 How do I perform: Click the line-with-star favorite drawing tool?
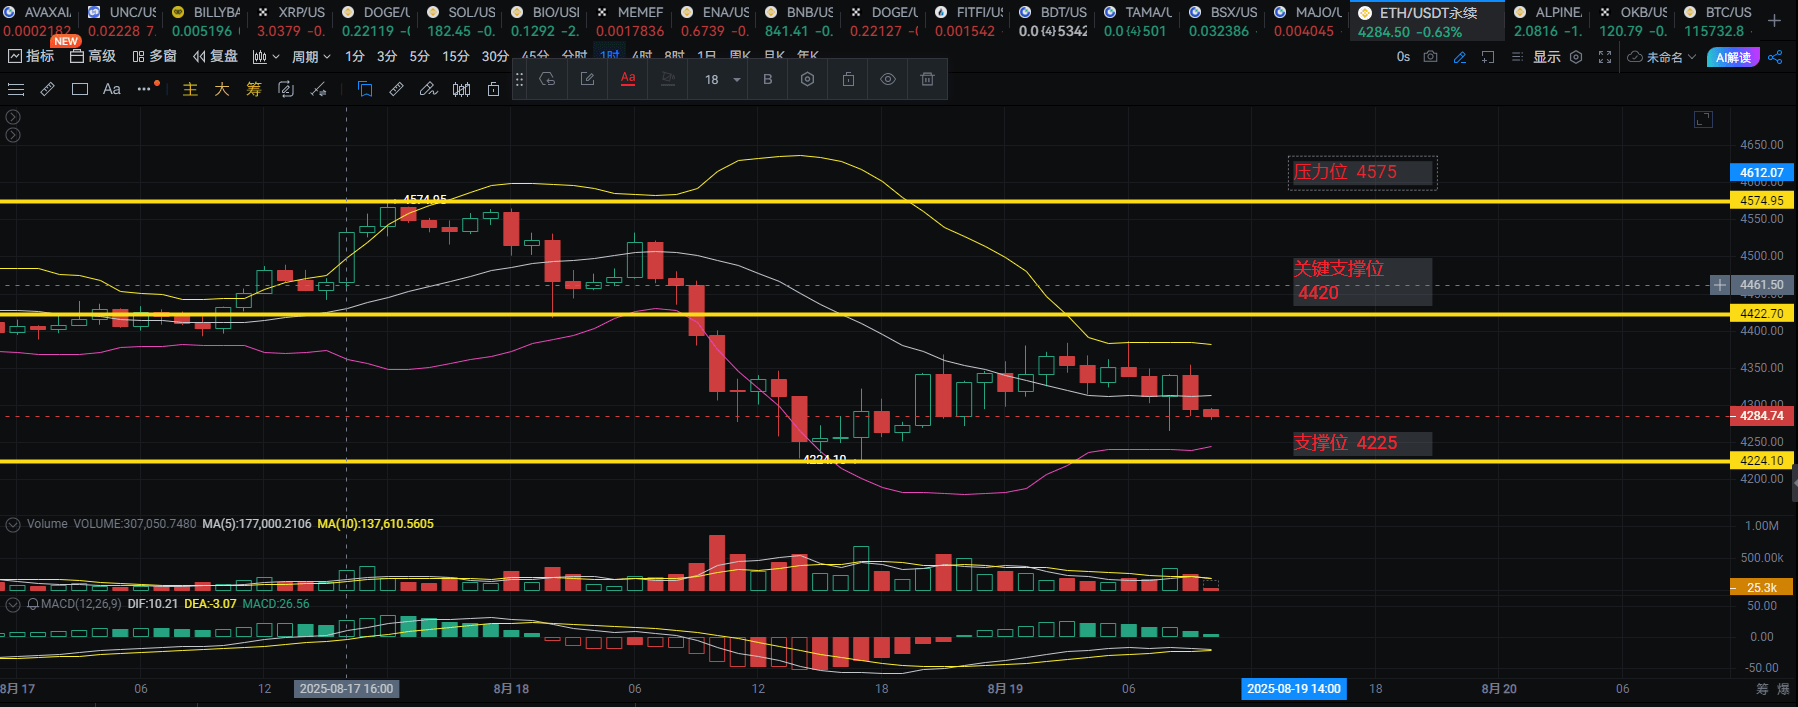click(319, 90)
